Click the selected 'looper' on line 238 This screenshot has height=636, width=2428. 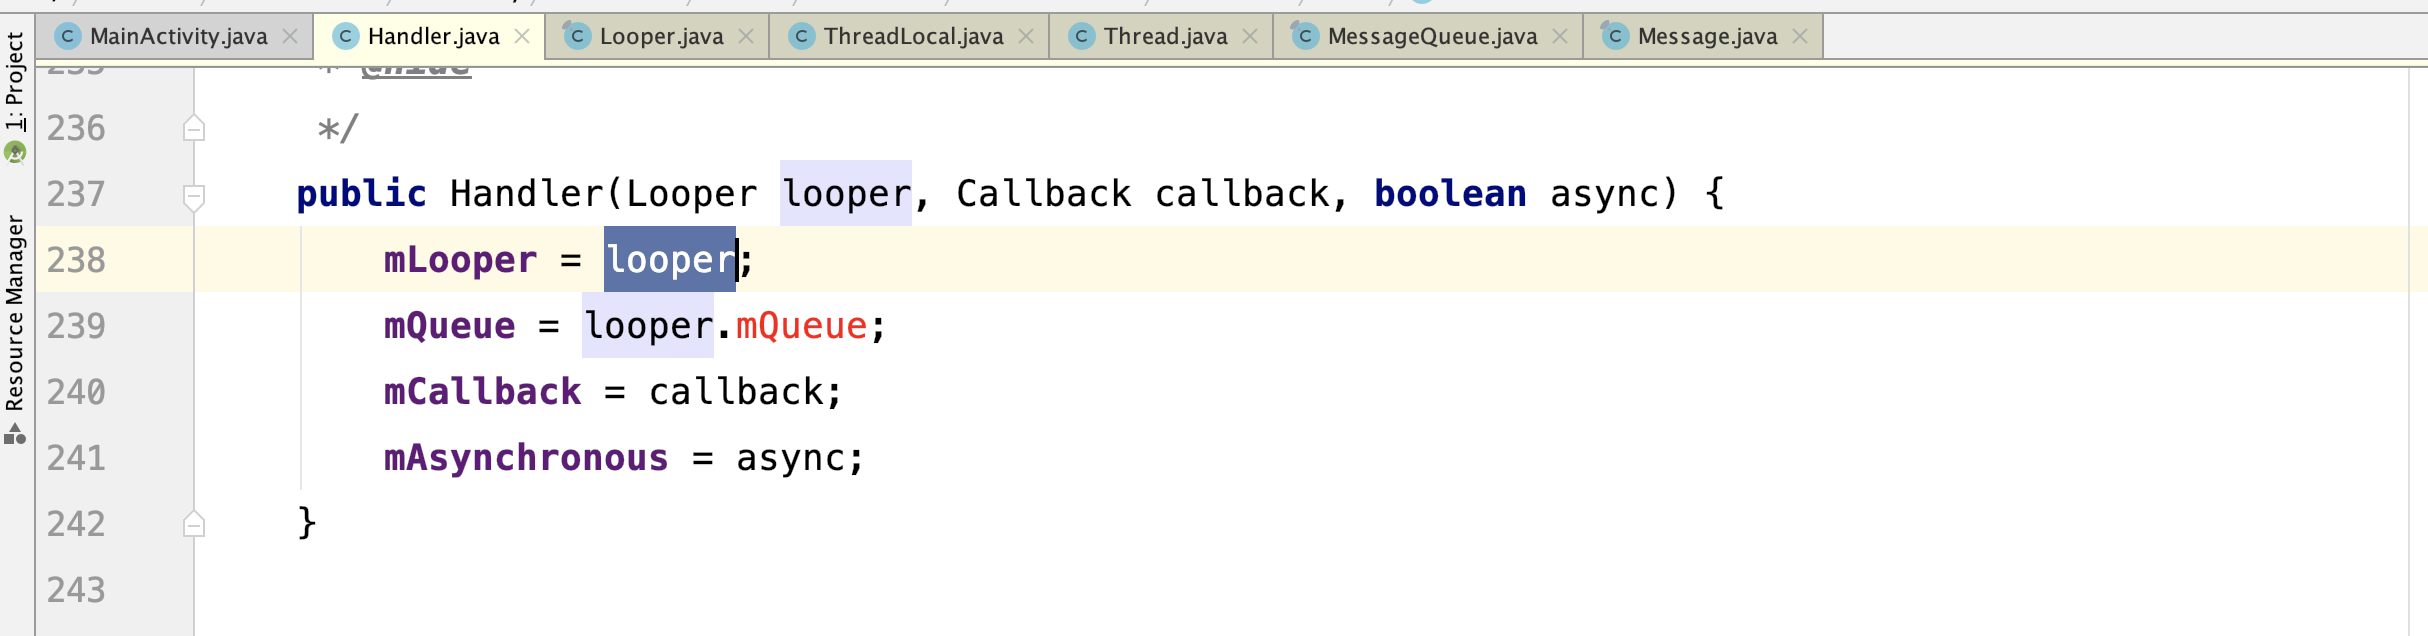tap(670, 260)
